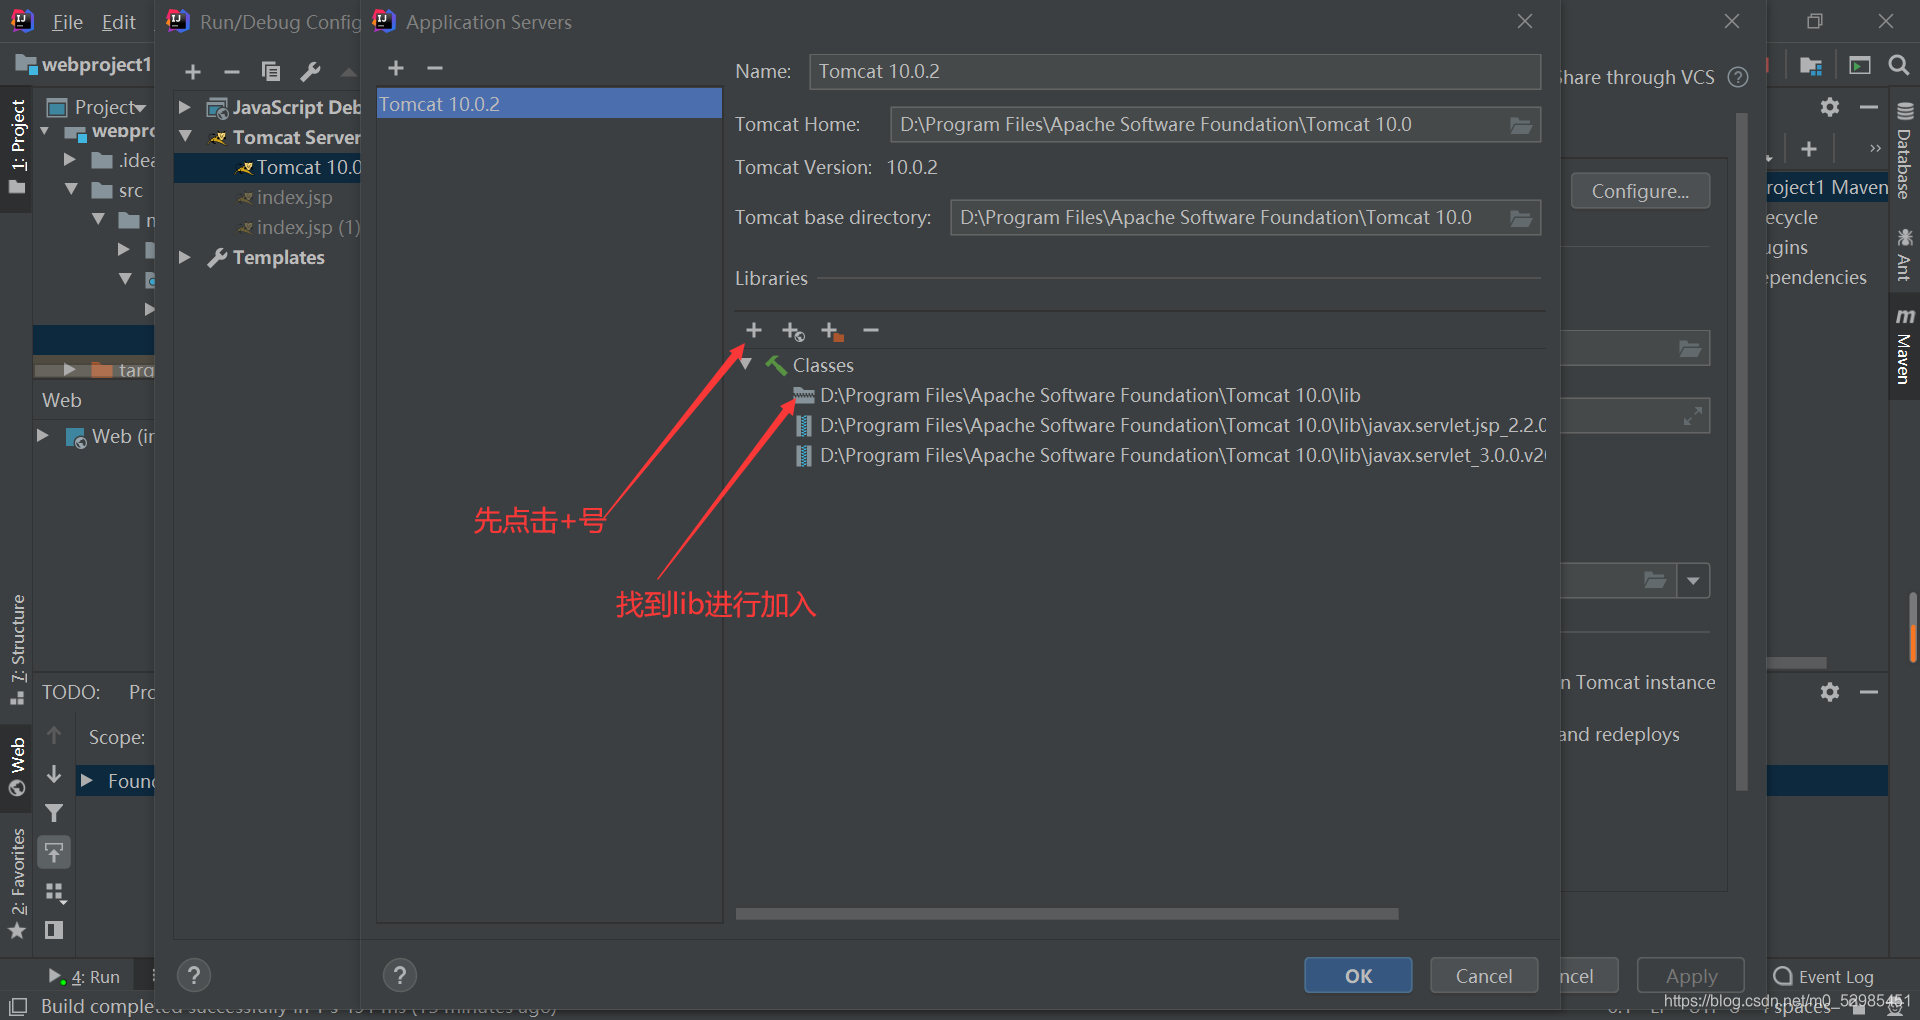Add a new run configuration
This screenshot has width=1920, height=1020.
pyautogui.click(x=193, y=71)
